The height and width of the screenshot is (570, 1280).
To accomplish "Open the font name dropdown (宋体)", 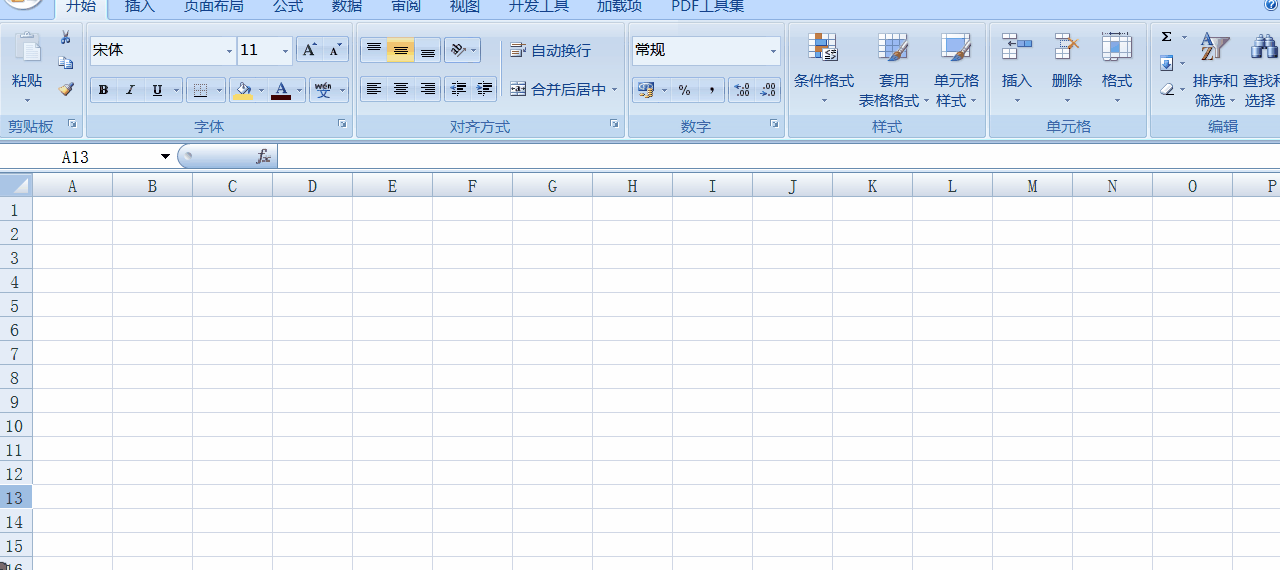I will pos(229,51).
